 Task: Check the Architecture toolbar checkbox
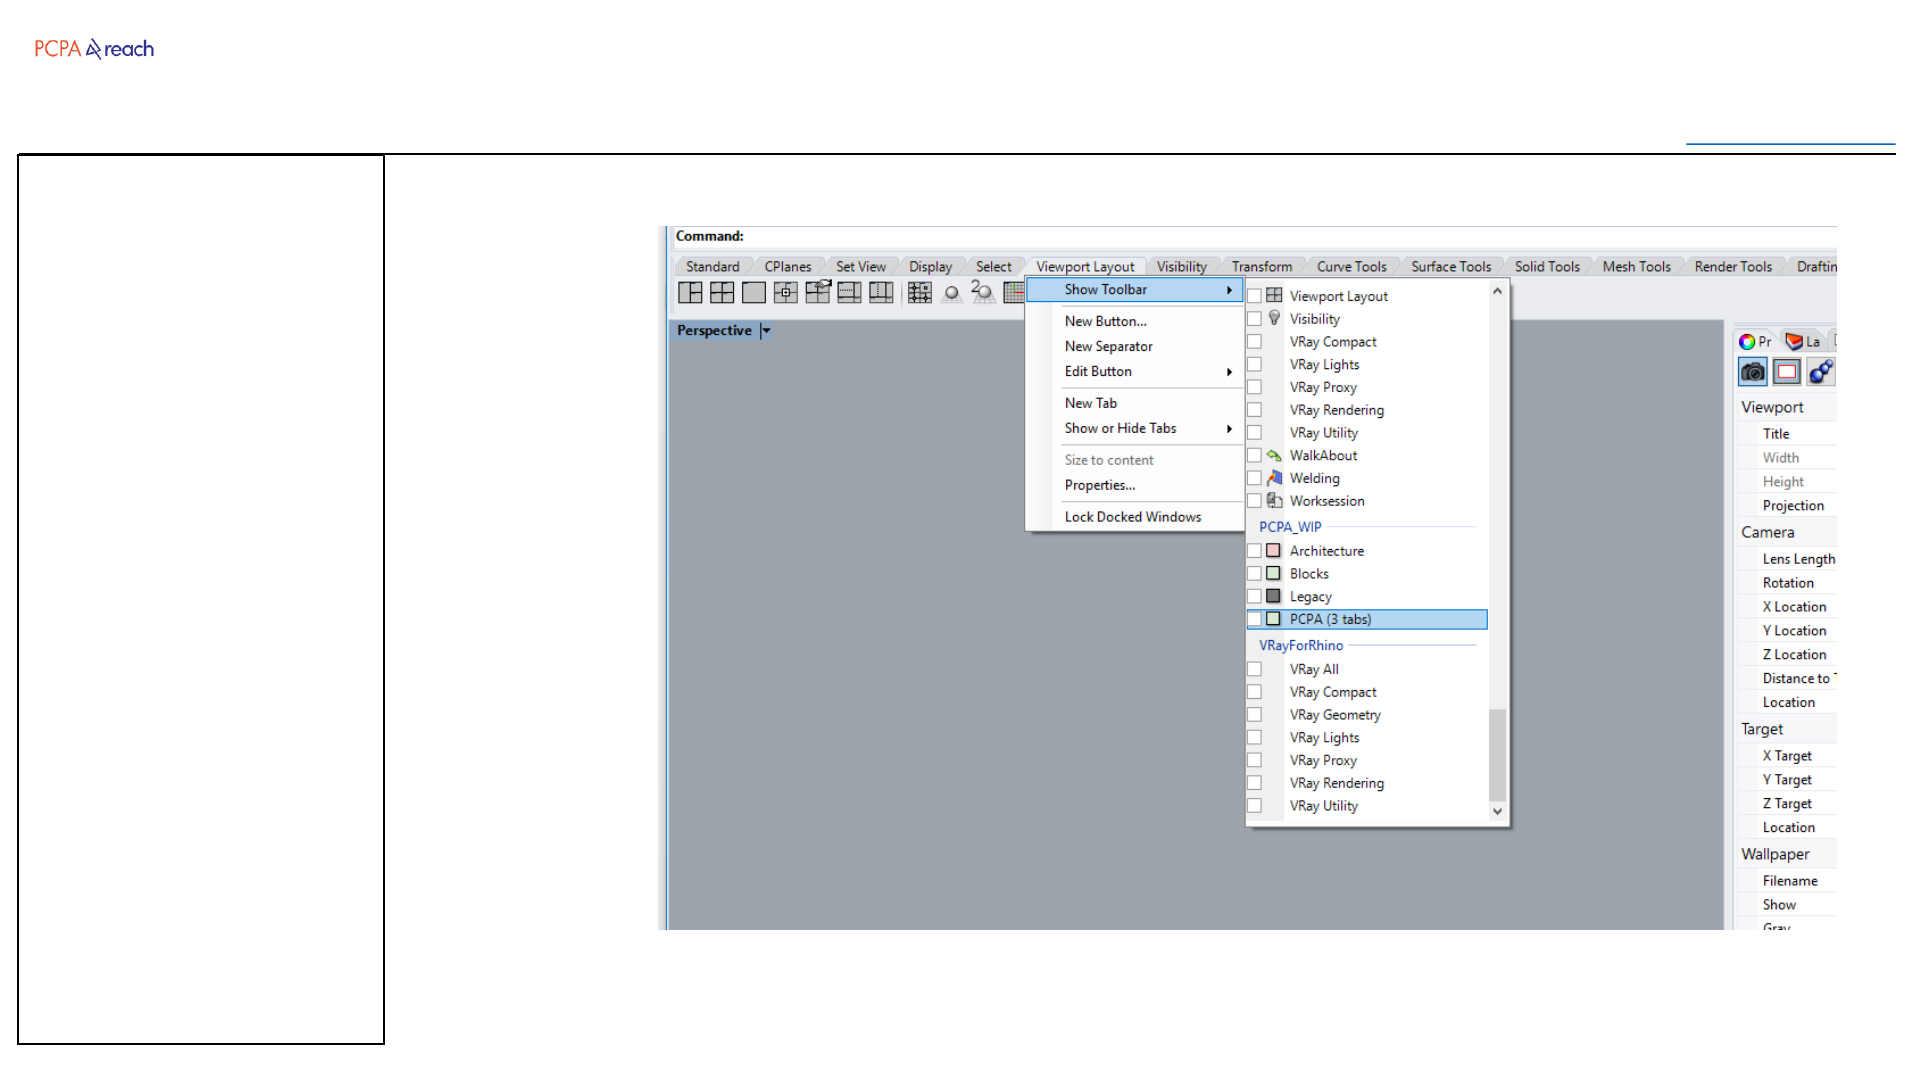(1254, 551)
